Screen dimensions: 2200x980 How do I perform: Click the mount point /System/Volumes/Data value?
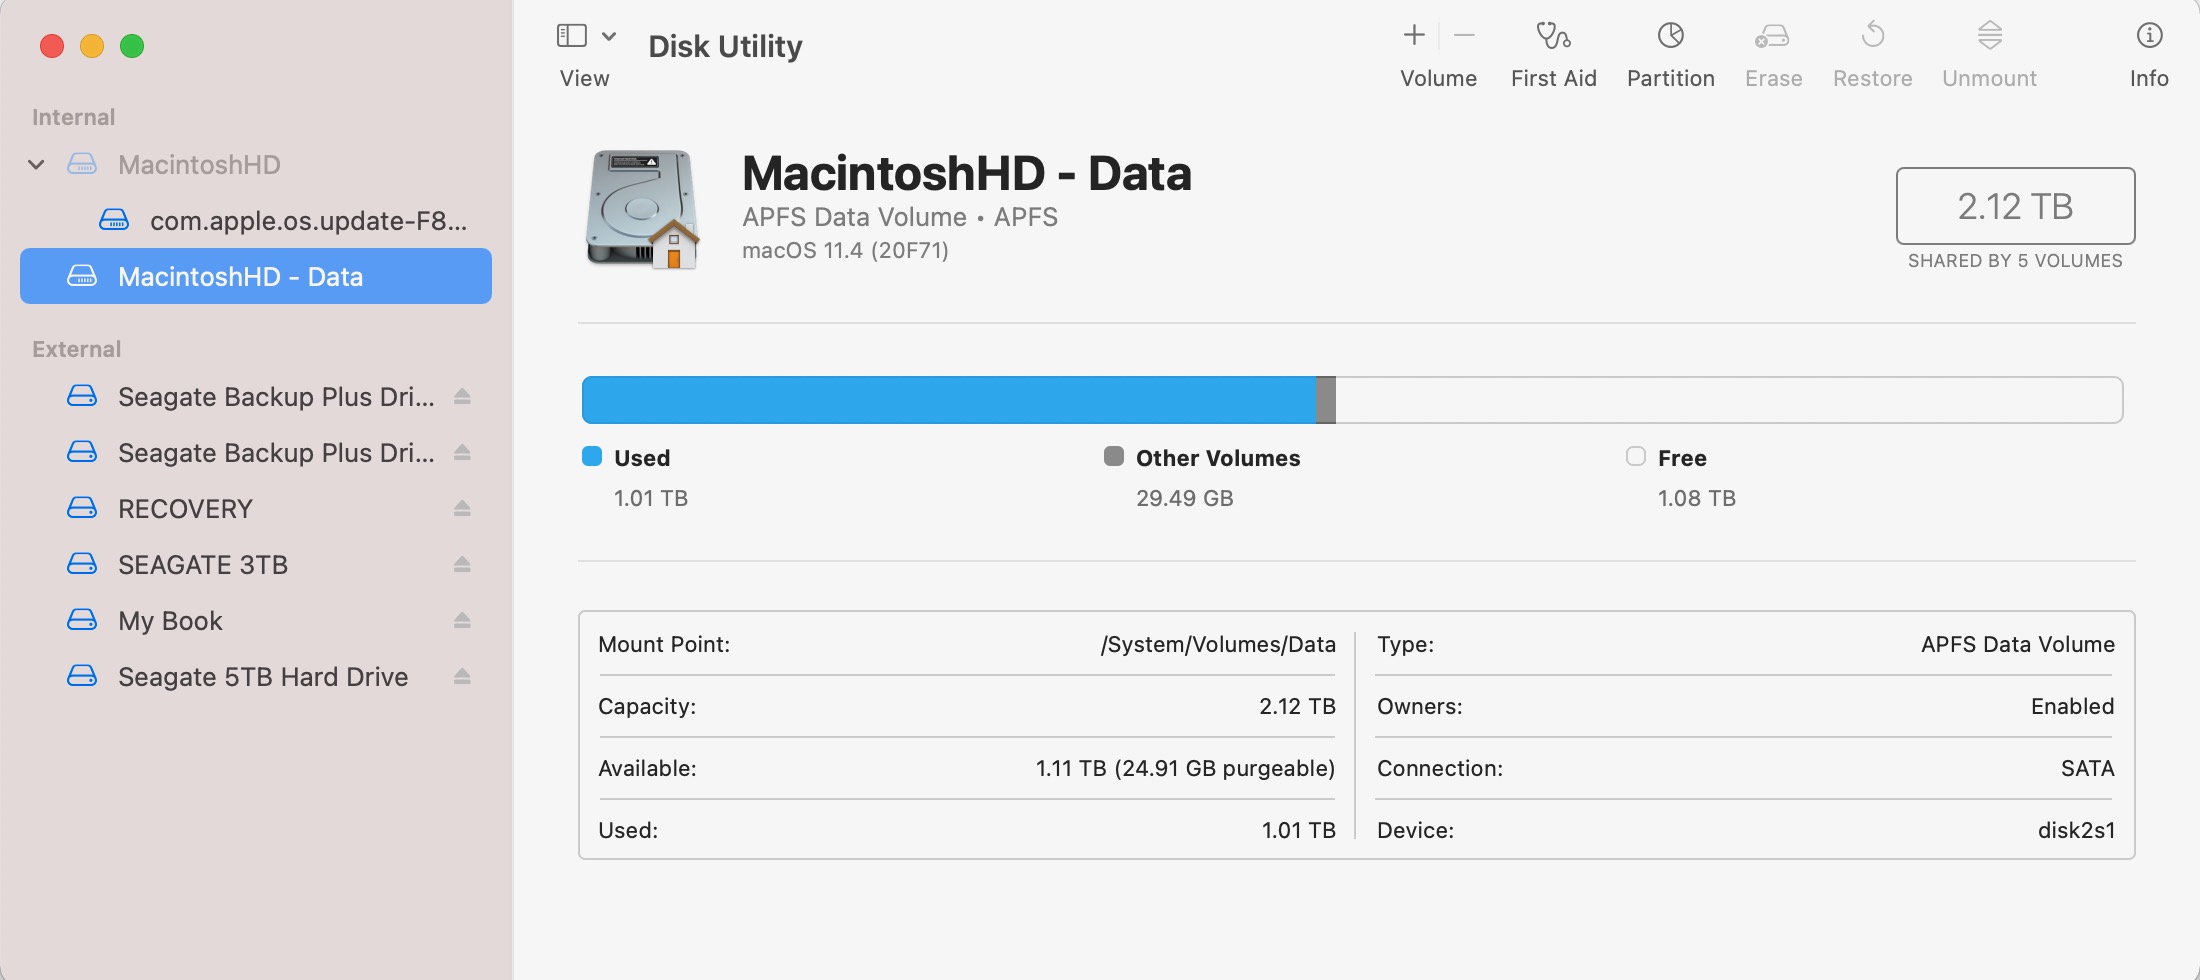[x=1218, y=644]
